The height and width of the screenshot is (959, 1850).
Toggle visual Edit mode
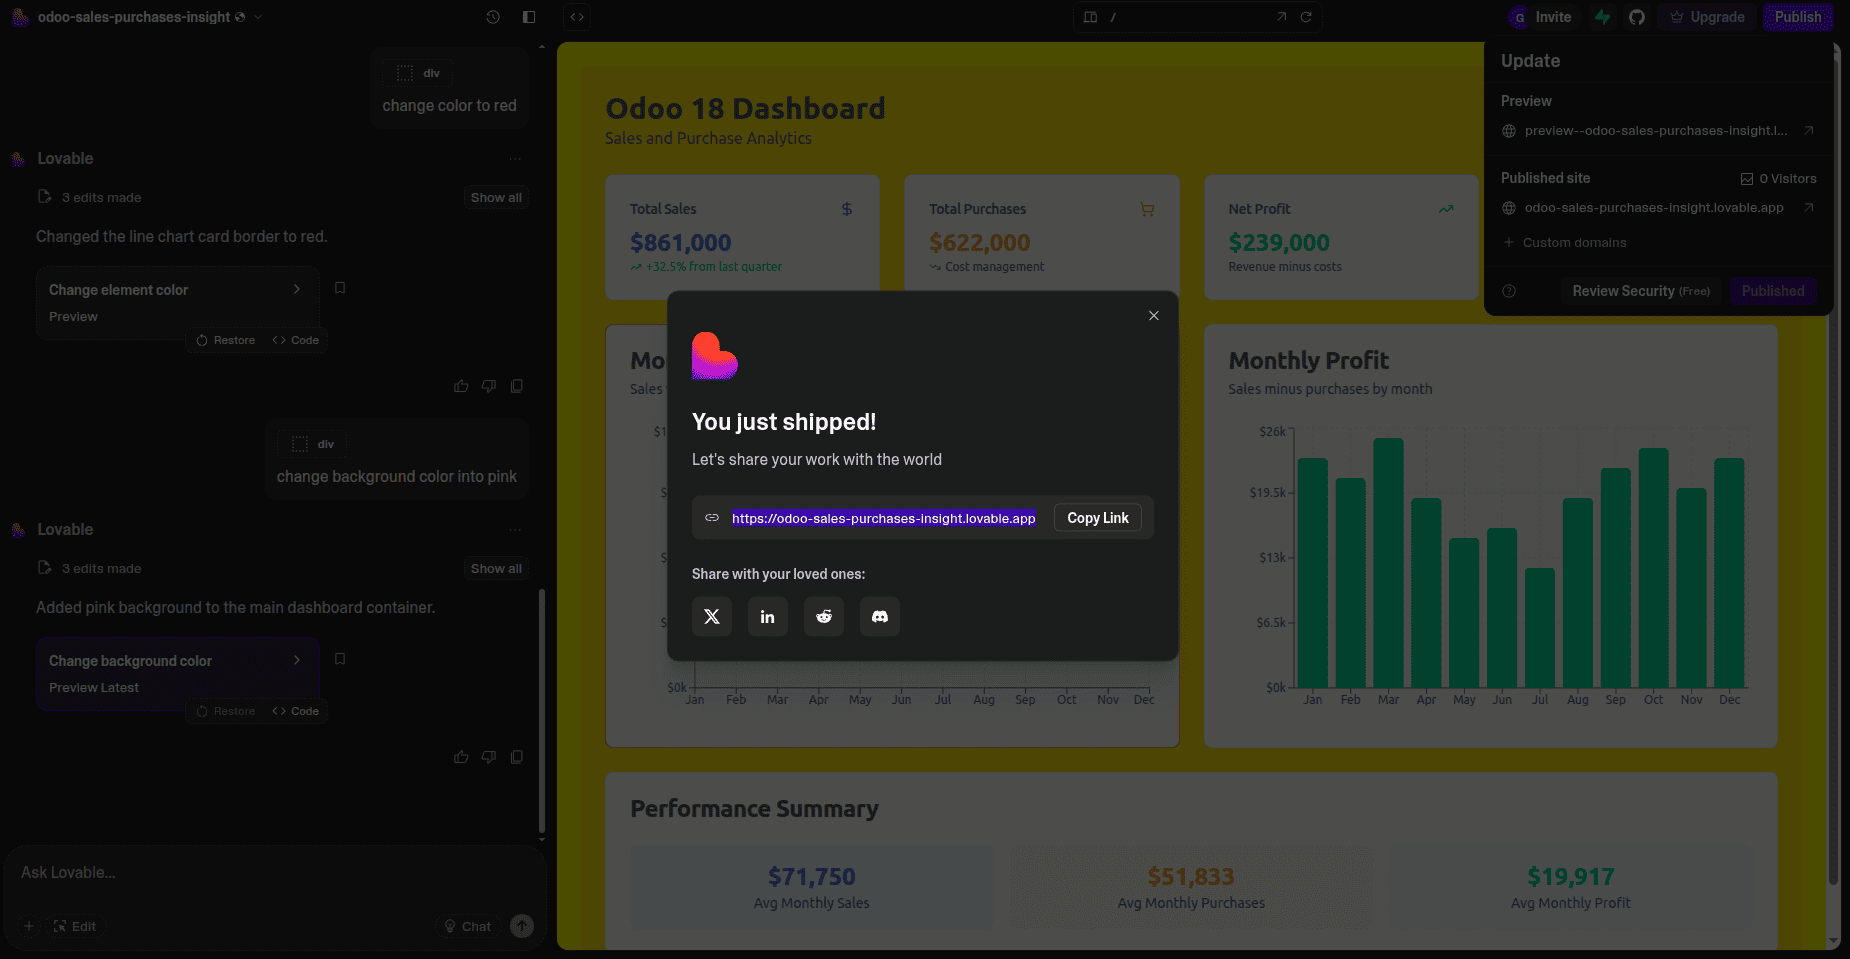(75, 927)
